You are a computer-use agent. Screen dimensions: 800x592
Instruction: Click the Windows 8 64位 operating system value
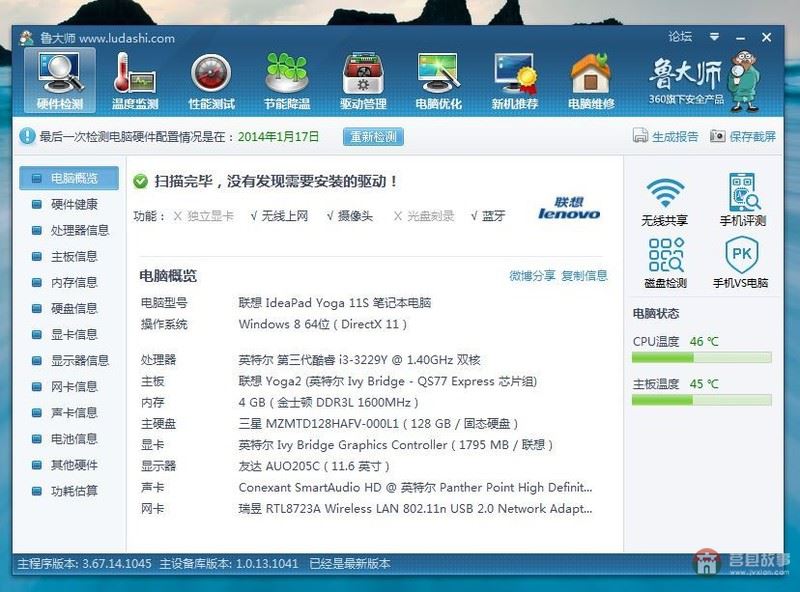coord(322,324)
